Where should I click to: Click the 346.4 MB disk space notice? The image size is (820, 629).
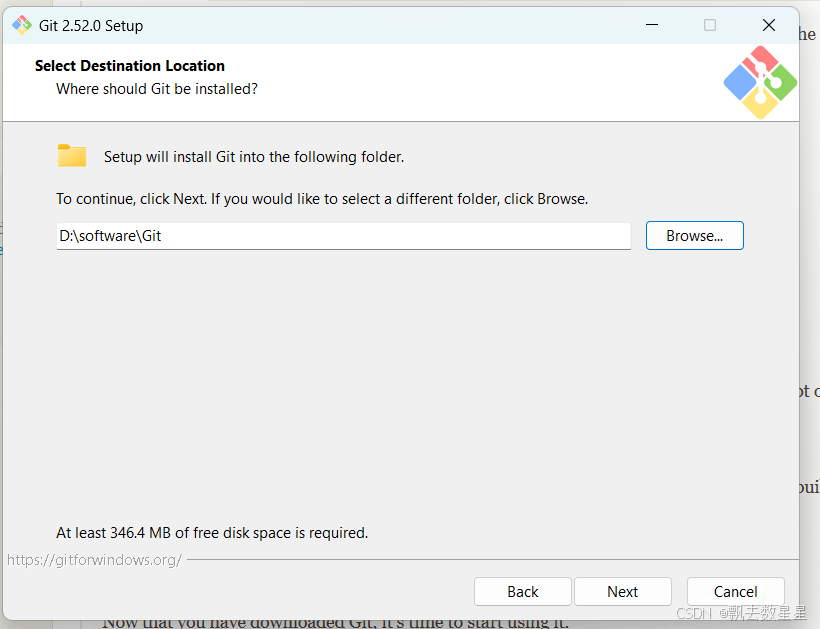(212, 533)
